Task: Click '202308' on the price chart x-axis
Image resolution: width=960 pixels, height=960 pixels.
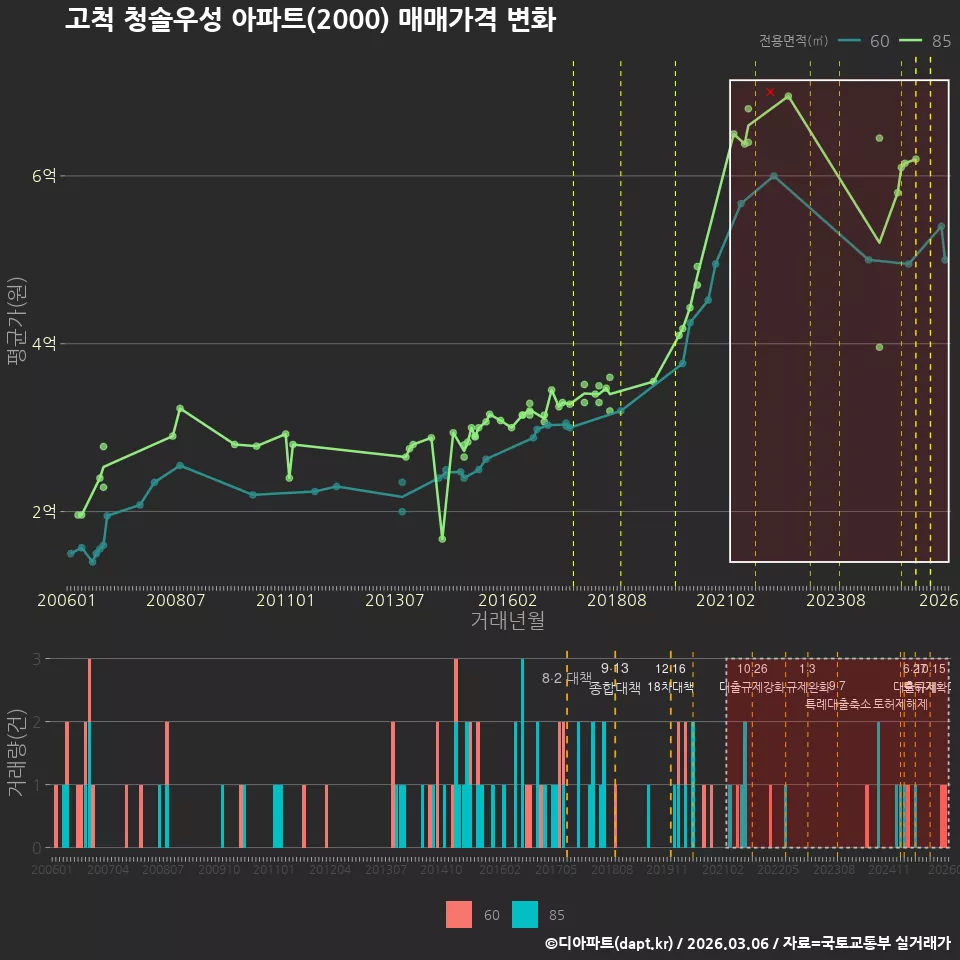Action: (x=836, y=600)
